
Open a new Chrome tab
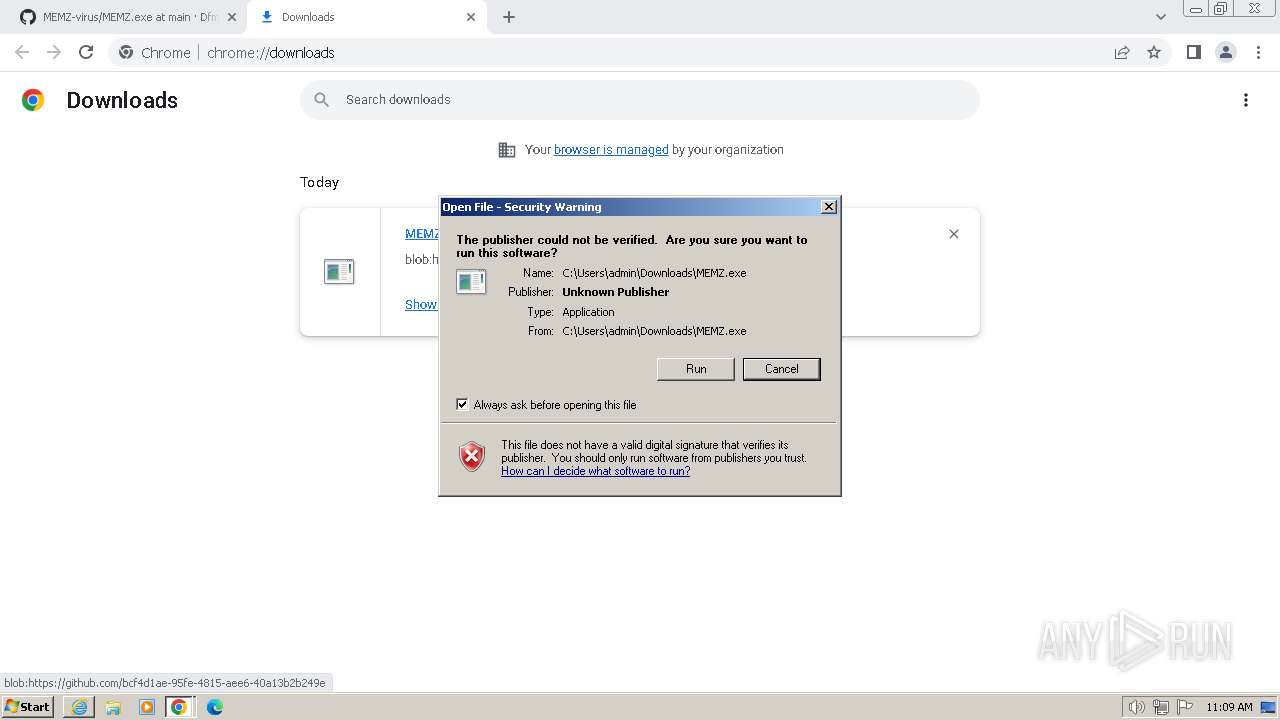tap(509, 17)
